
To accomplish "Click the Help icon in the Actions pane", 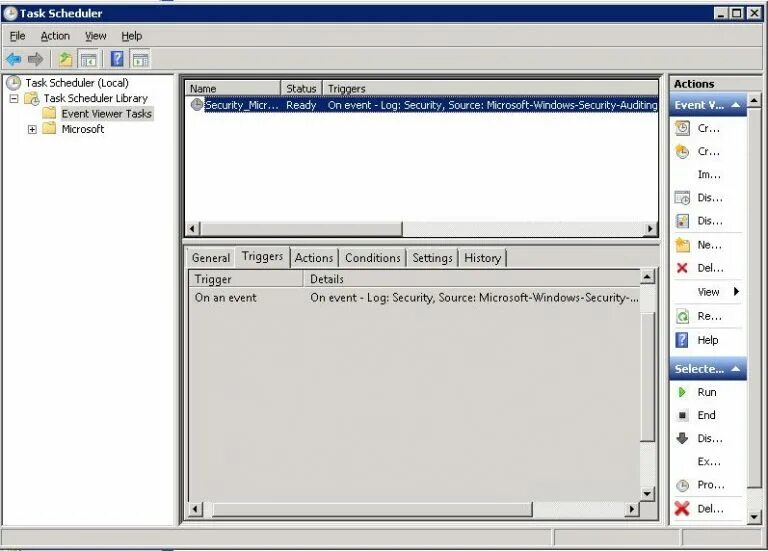I will click(x=682, y=340).
